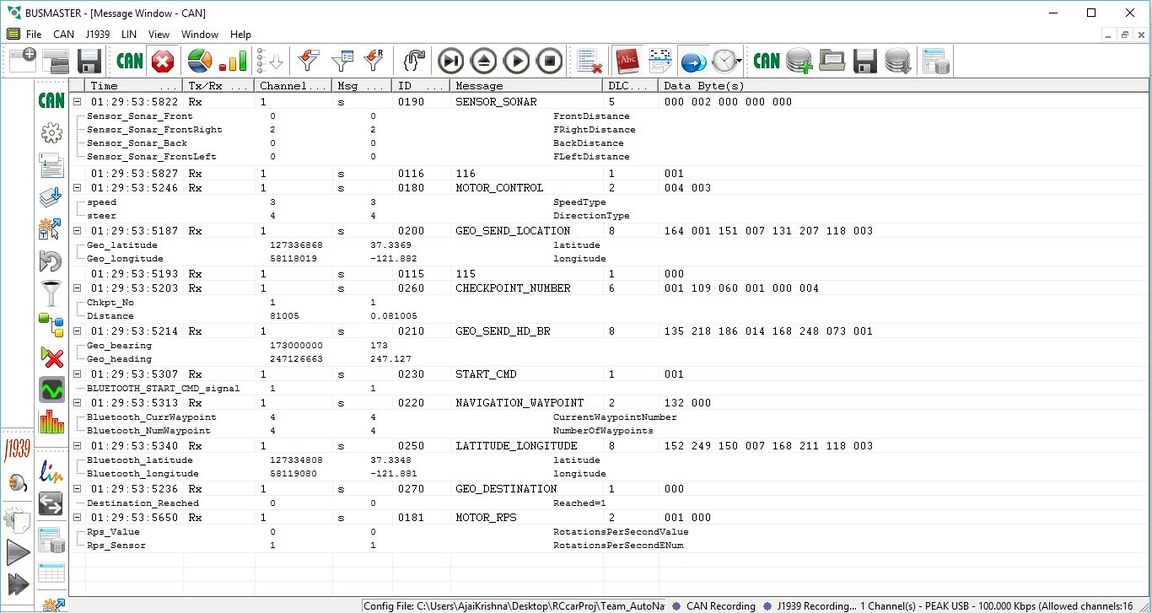Click the sidebar undo arrow icon
The width and height of the screenshot is (1152, 613).
click(x=51, y=261)
